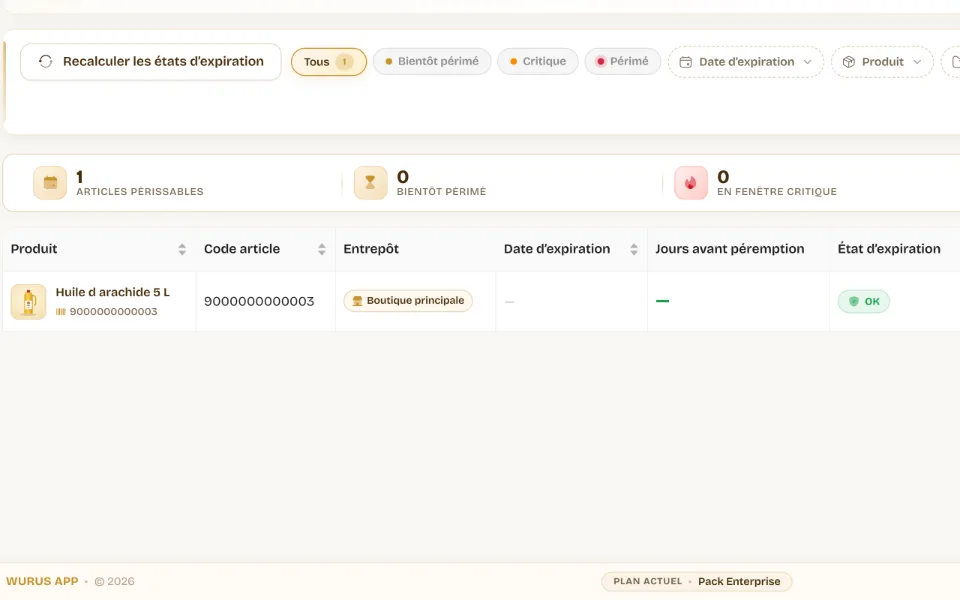
Task: Click the EN FENÊTRE CRITIQUE counter label
Action: click(x=777, y=192)
